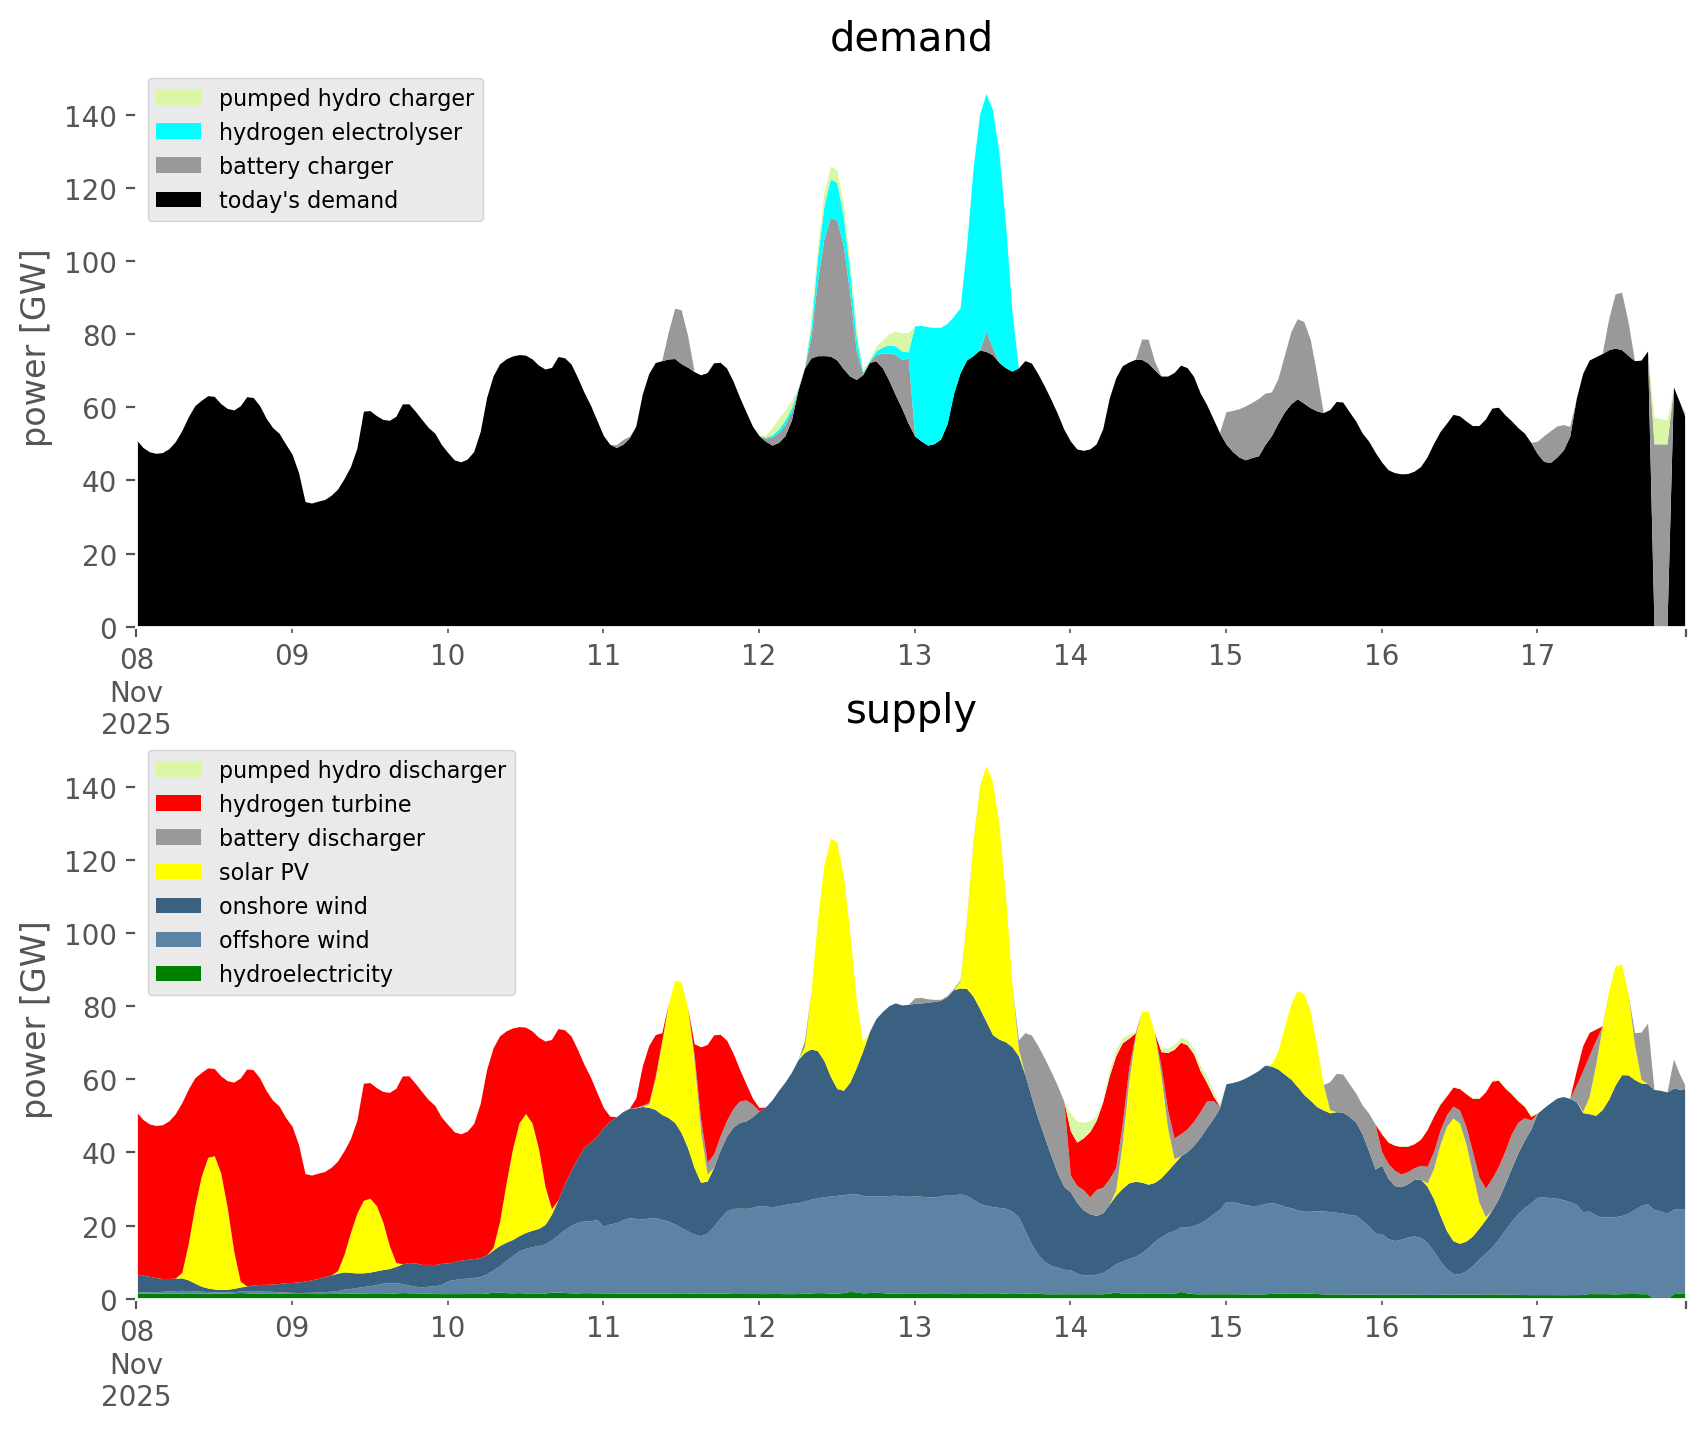
Task: Click the yellow solar PV legend swatch
Action: coord(179,872)
